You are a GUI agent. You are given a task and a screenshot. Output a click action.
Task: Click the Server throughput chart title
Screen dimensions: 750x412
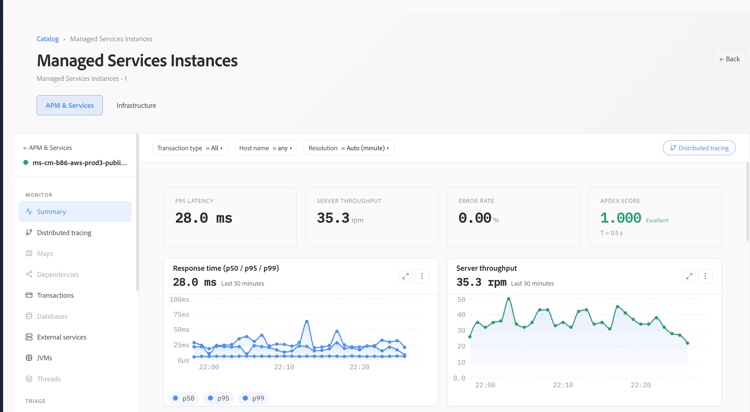click(486, 268)
